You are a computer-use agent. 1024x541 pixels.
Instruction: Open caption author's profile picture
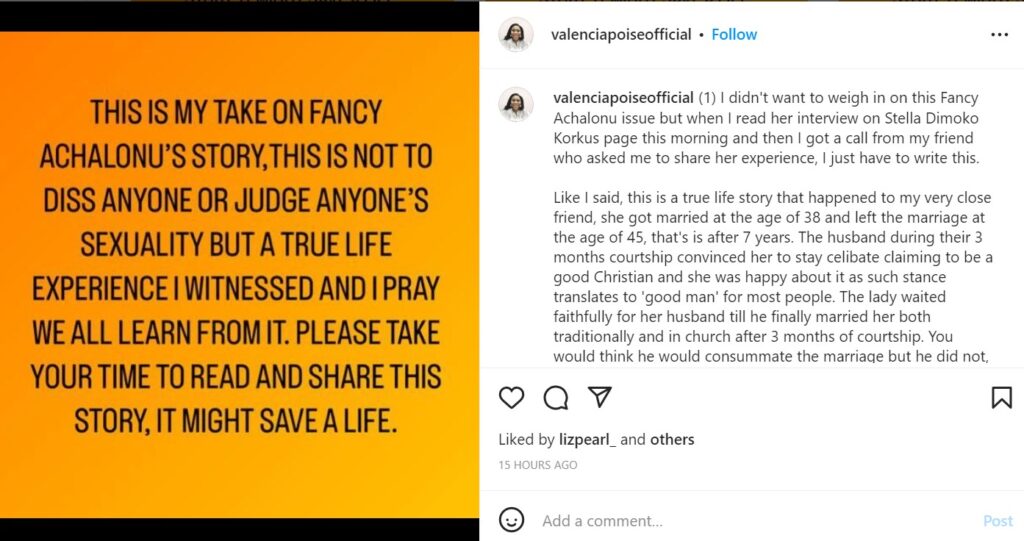[516, 104]
